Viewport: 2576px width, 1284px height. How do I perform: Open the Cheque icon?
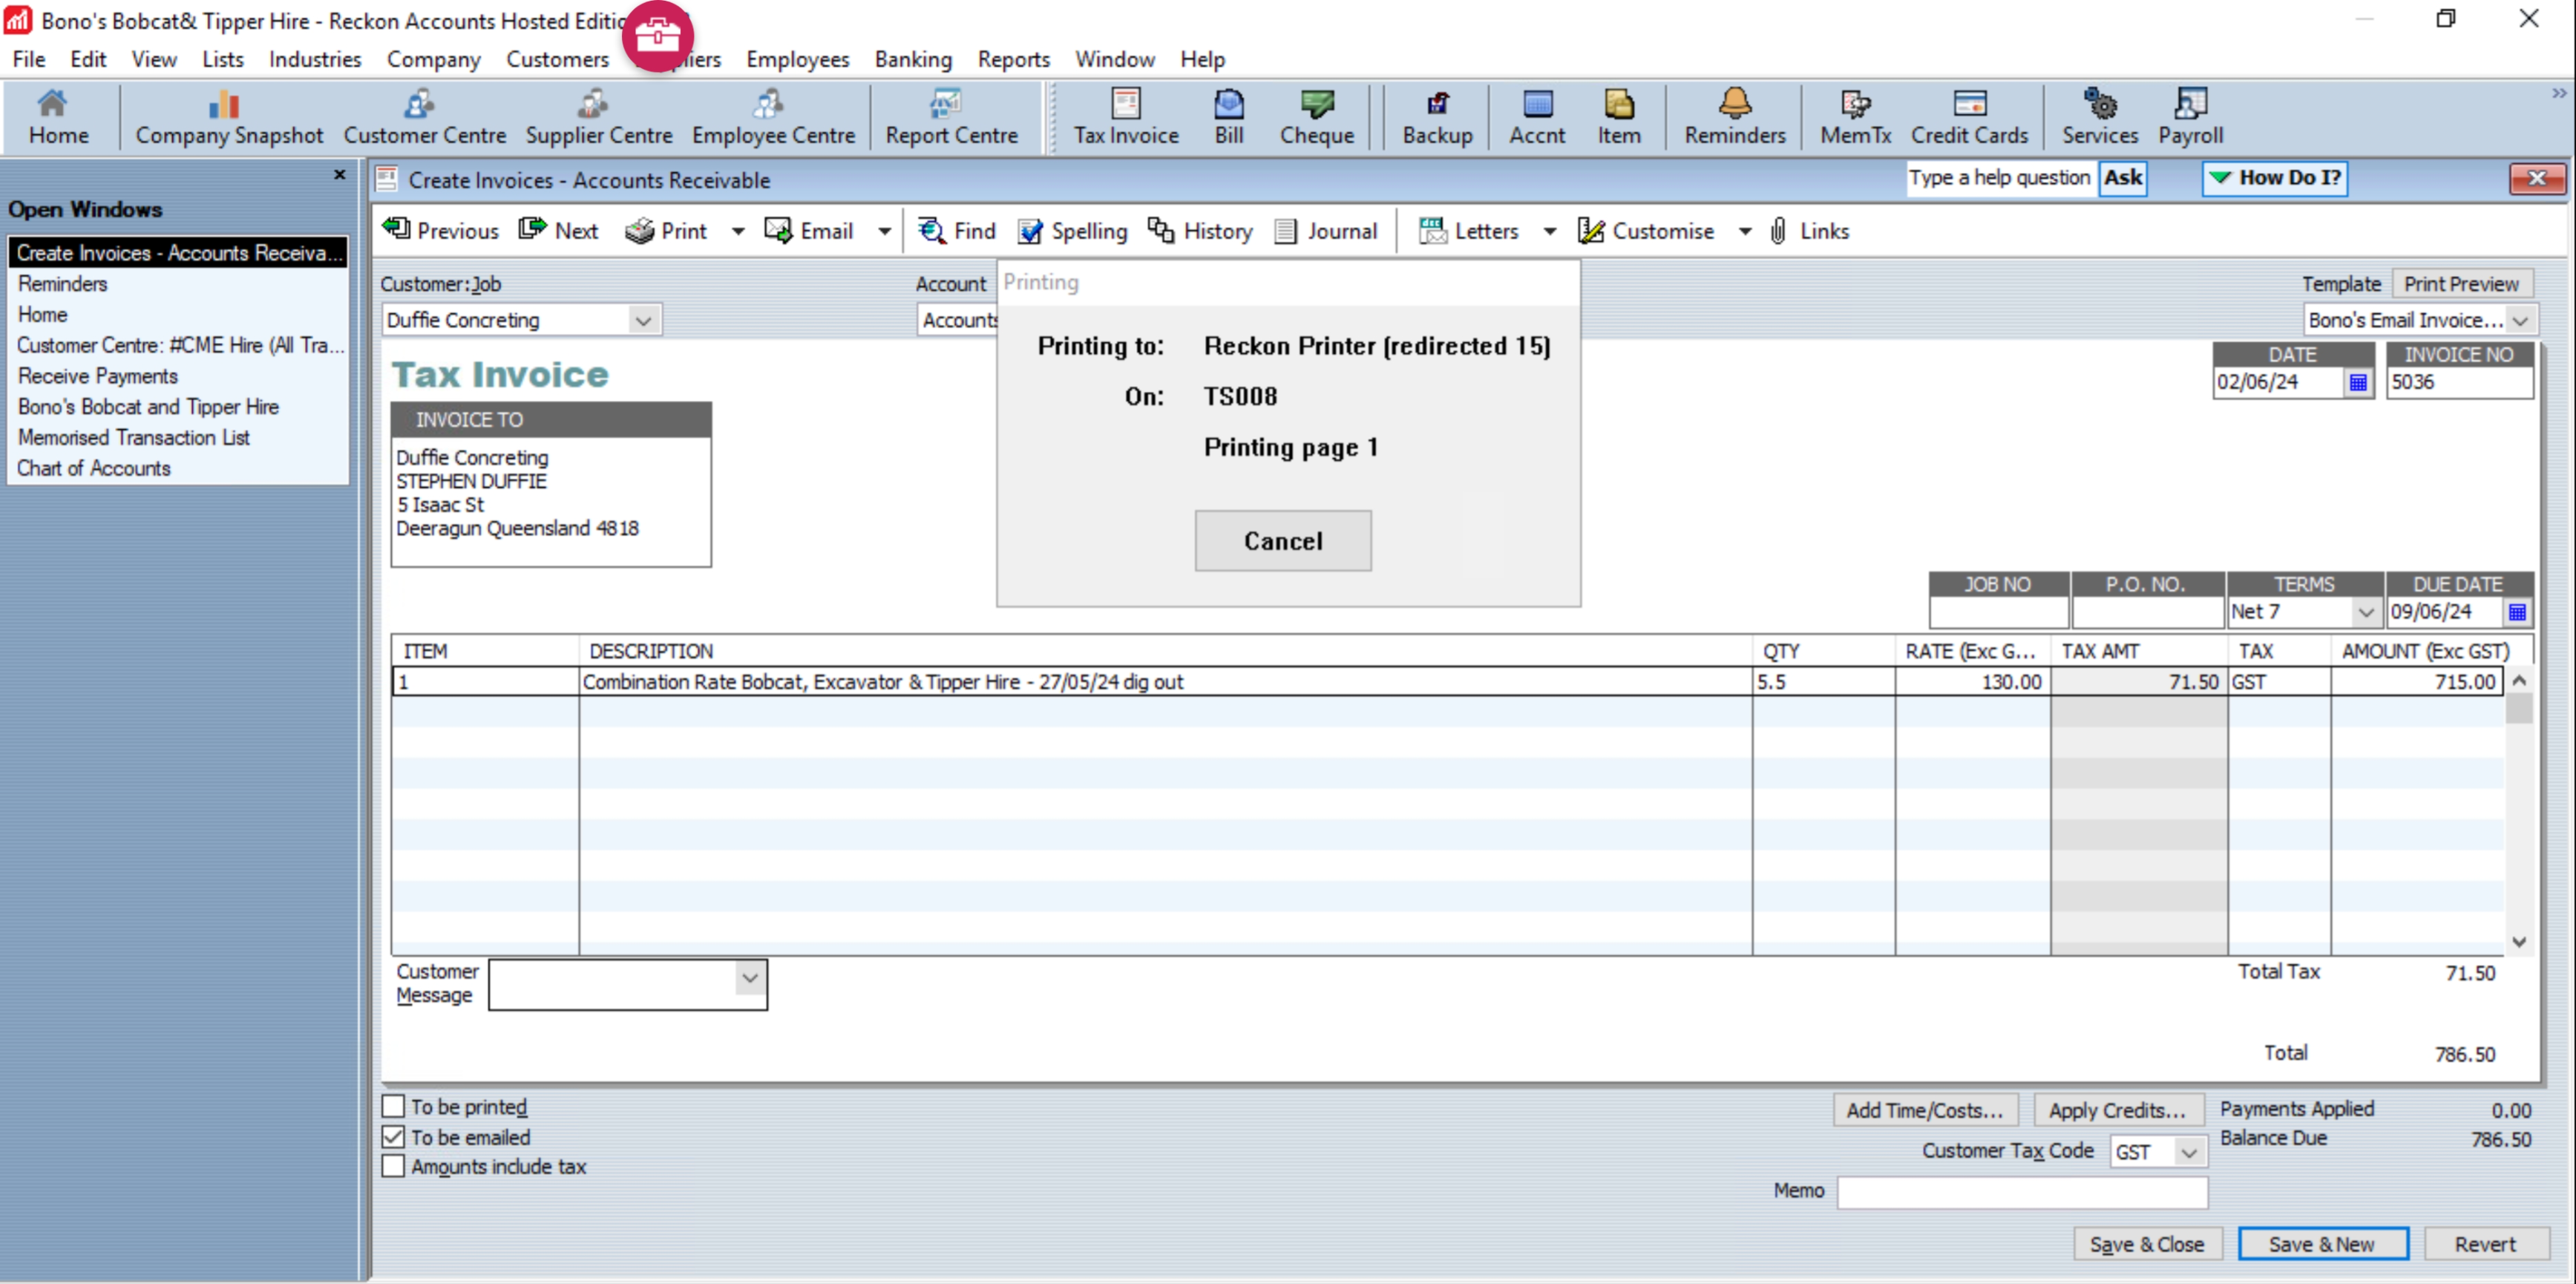tap(1317, 118)
